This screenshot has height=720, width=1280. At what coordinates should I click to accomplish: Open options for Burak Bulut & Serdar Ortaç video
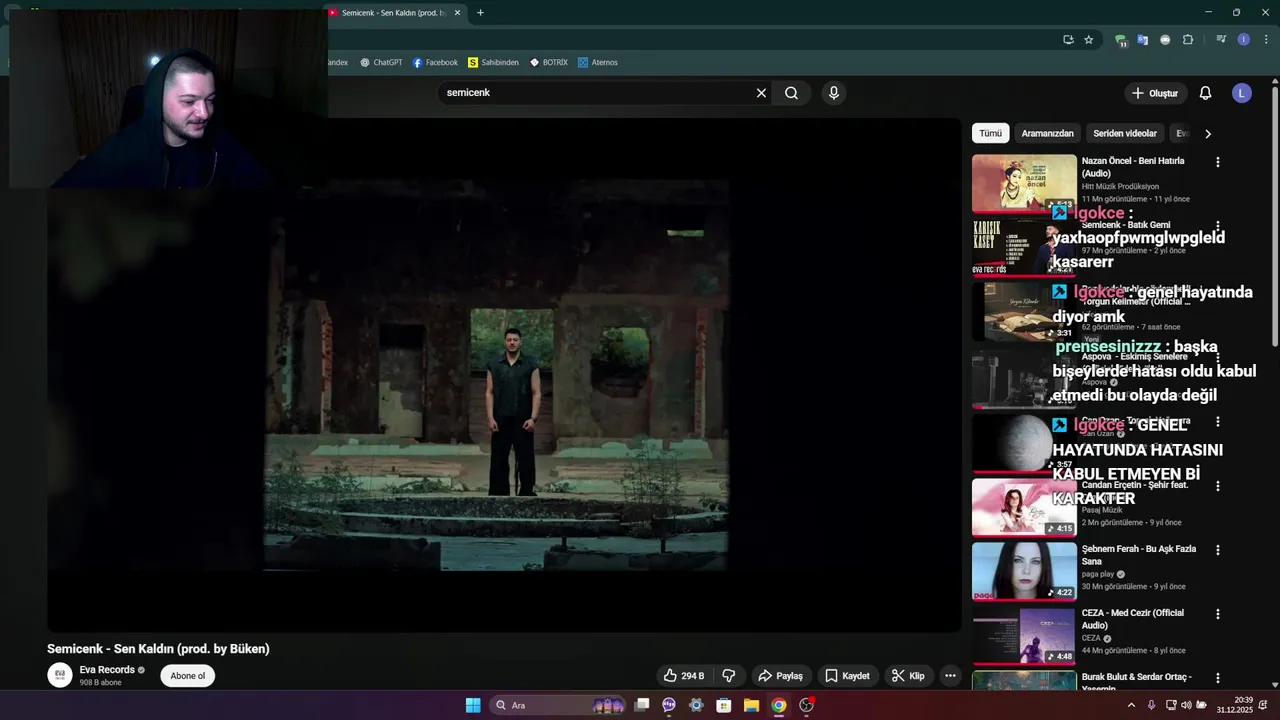coord(1217,678)
